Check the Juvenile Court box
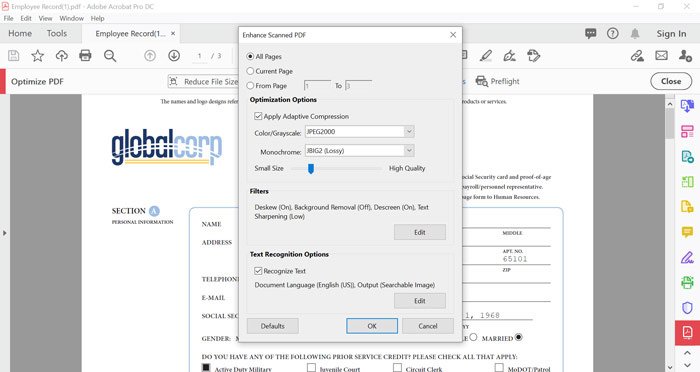This screenshot has width=700, height=372. pyautogui.click(x=311, y=367)
